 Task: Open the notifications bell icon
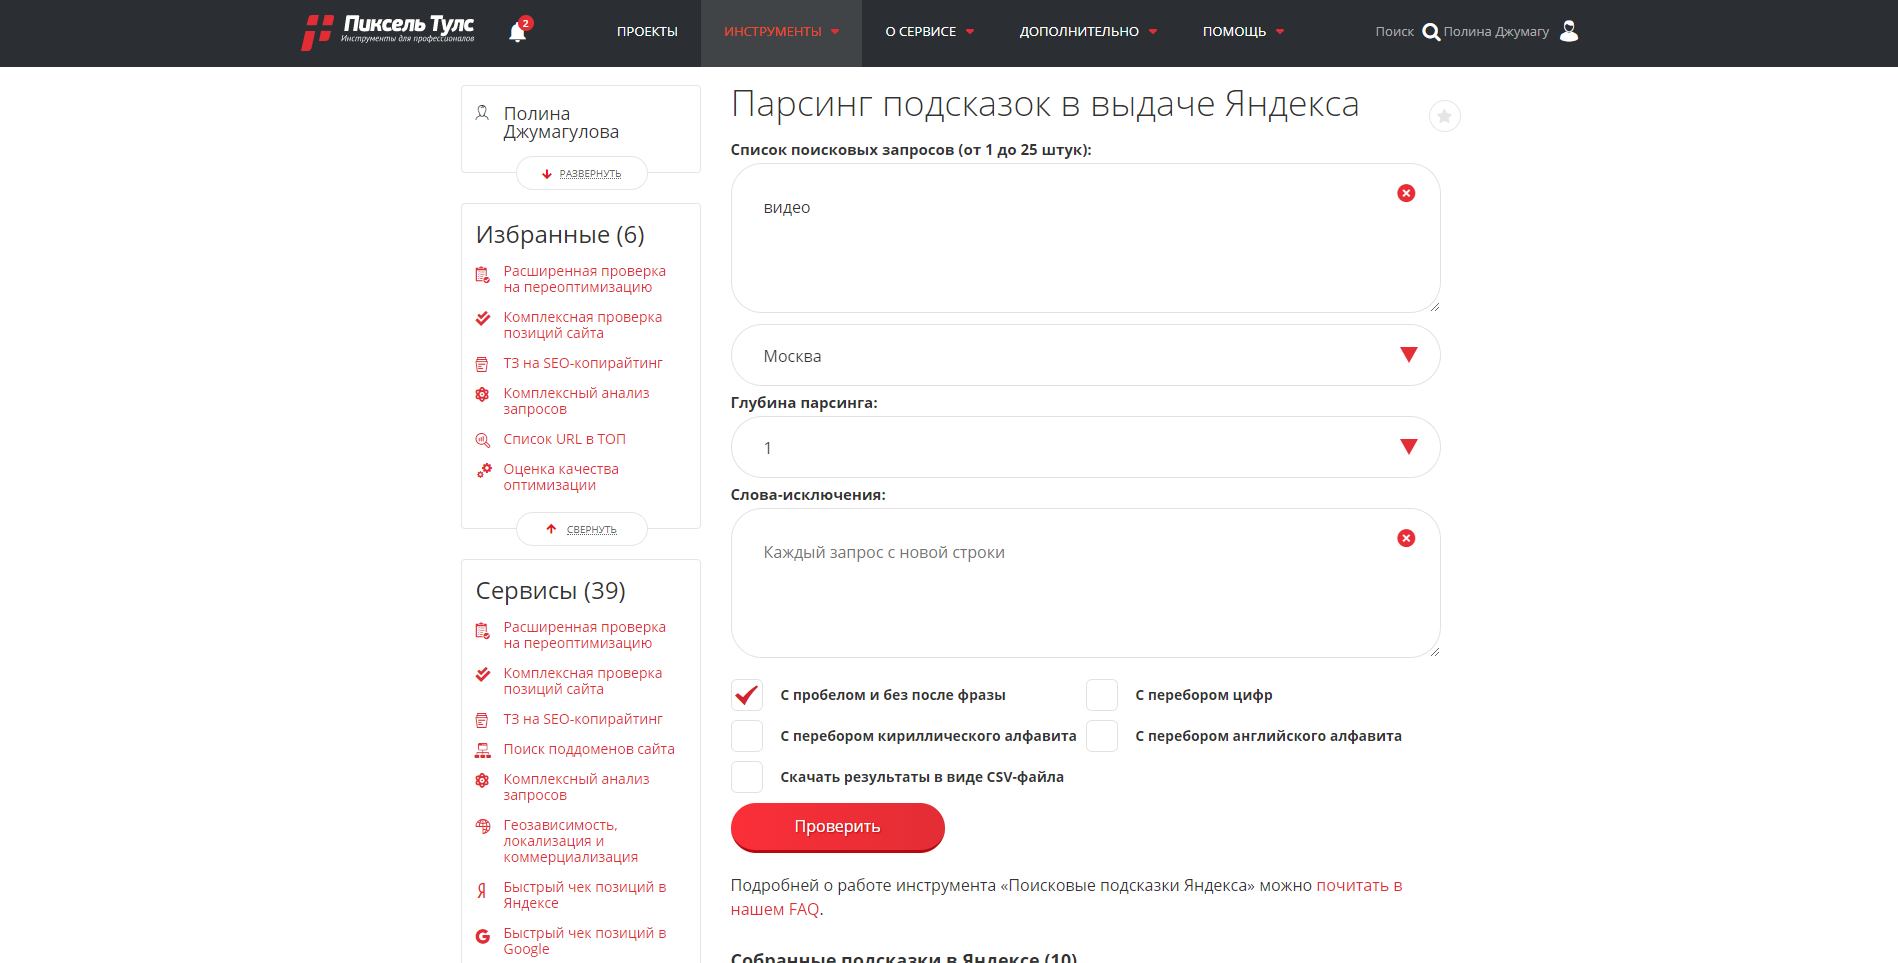[518, 32]
